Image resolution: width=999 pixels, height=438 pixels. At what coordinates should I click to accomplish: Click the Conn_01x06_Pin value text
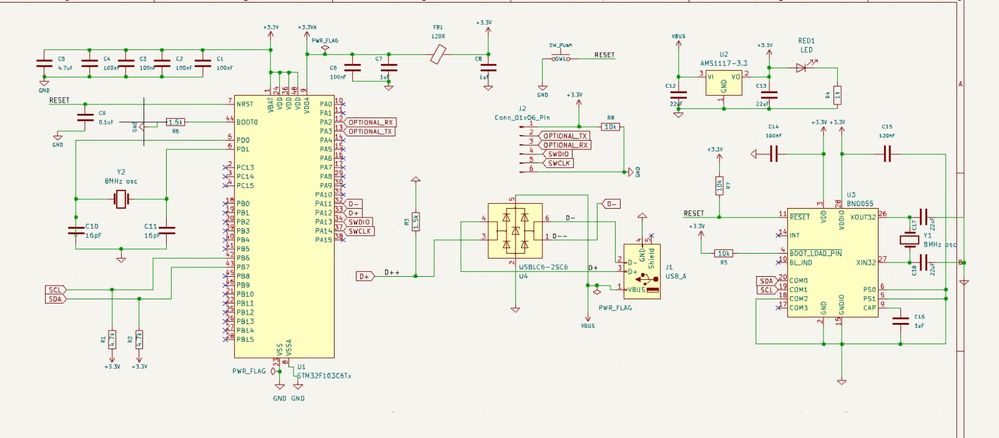[x=522, y=117]
